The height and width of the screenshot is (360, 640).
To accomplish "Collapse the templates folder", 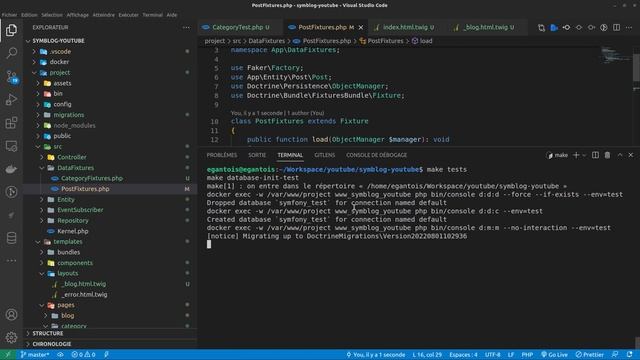I will click(x=110, y=242).
